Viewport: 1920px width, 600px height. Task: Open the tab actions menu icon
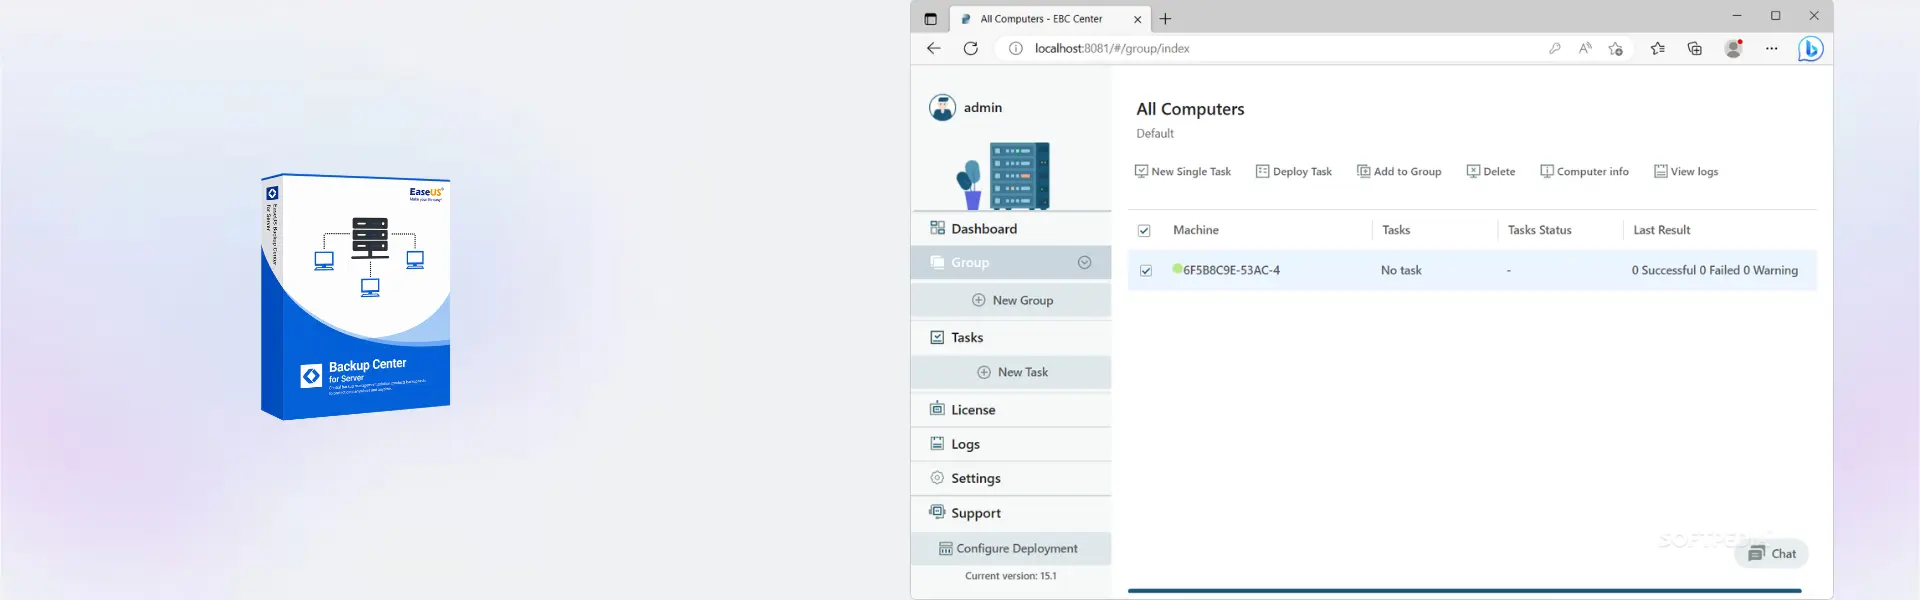(x=930, y=19)
